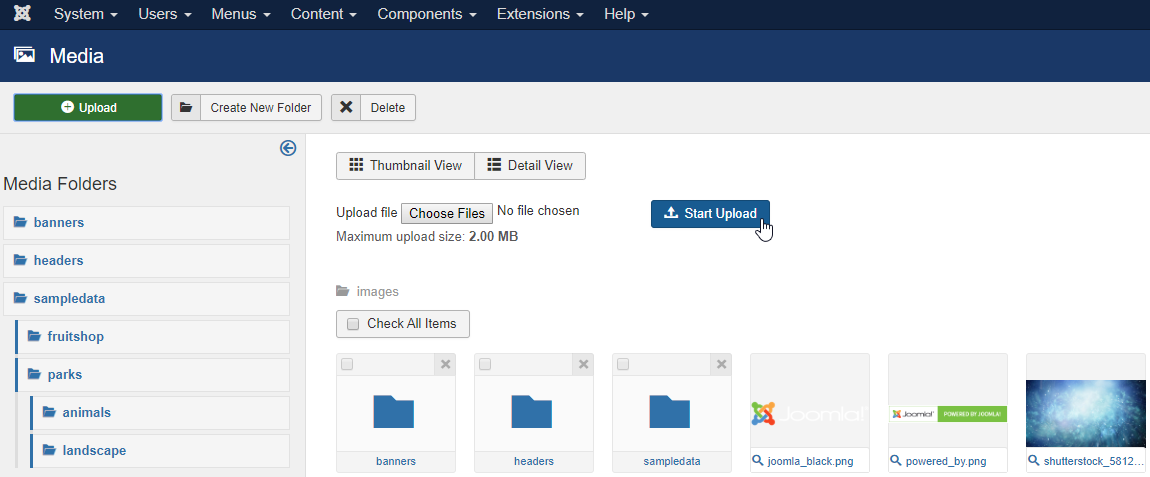Select the landscape folder in sidebar

coord(94,450)
